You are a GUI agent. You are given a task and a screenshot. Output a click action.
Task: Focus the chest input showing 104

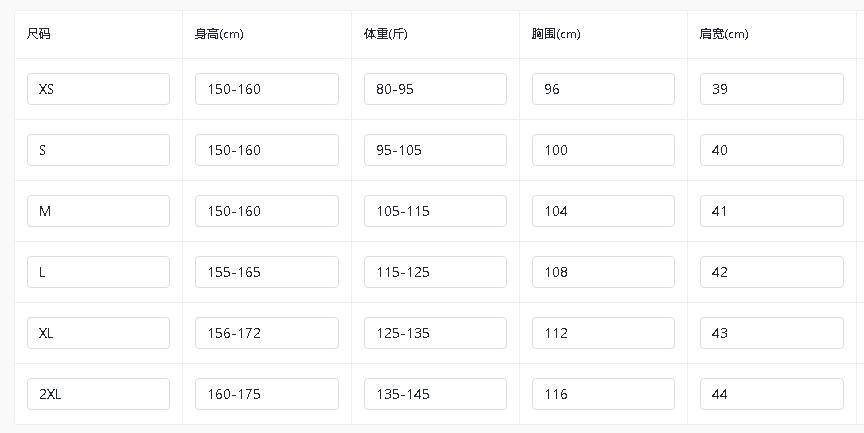(603, 211)
